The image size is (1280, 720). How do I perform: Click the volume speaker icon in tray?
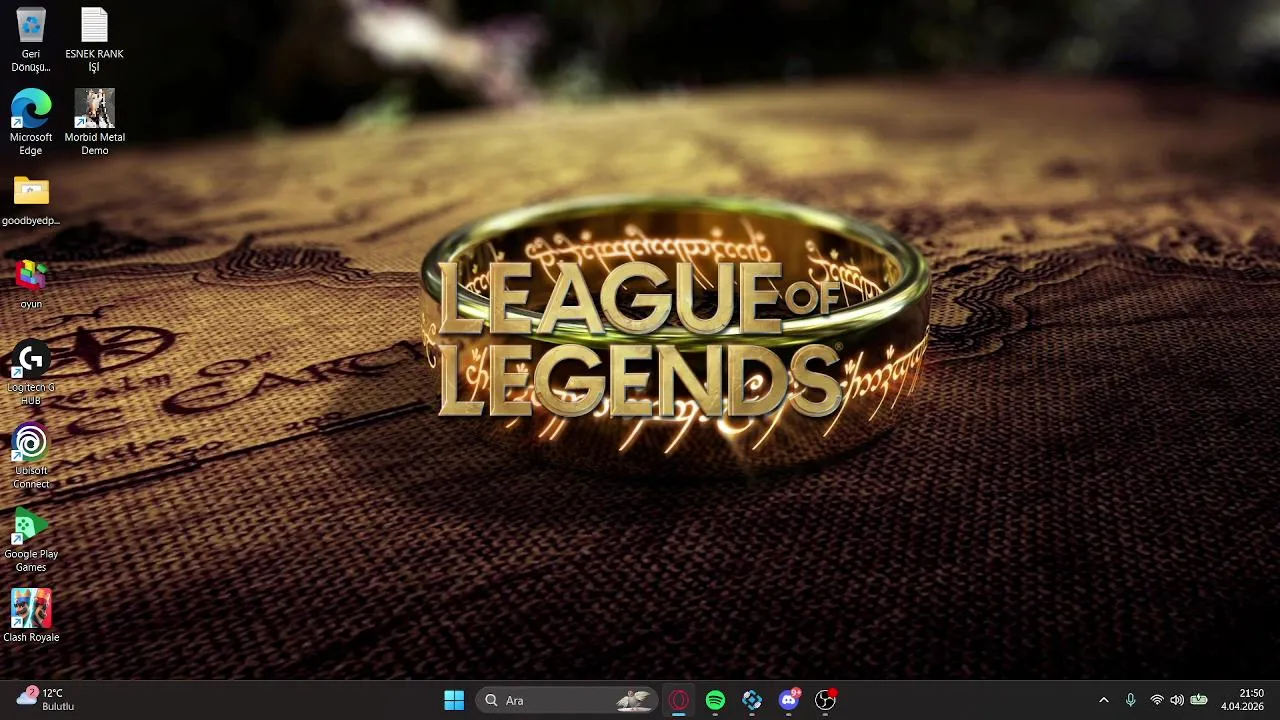(x=1177, y=700)
